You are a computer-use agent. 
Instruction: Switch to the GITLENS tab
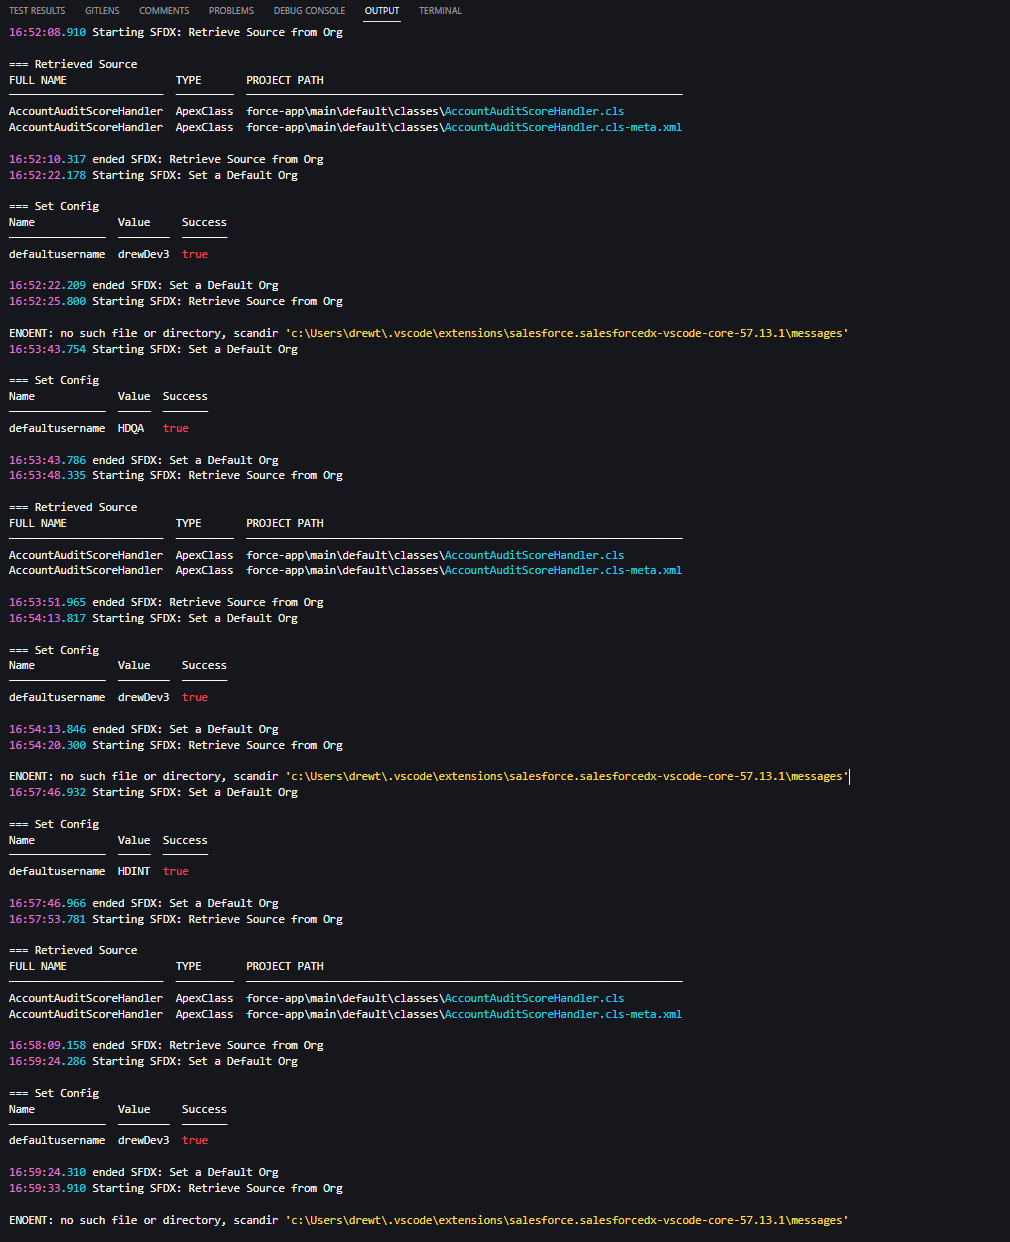tap(101, 10)
